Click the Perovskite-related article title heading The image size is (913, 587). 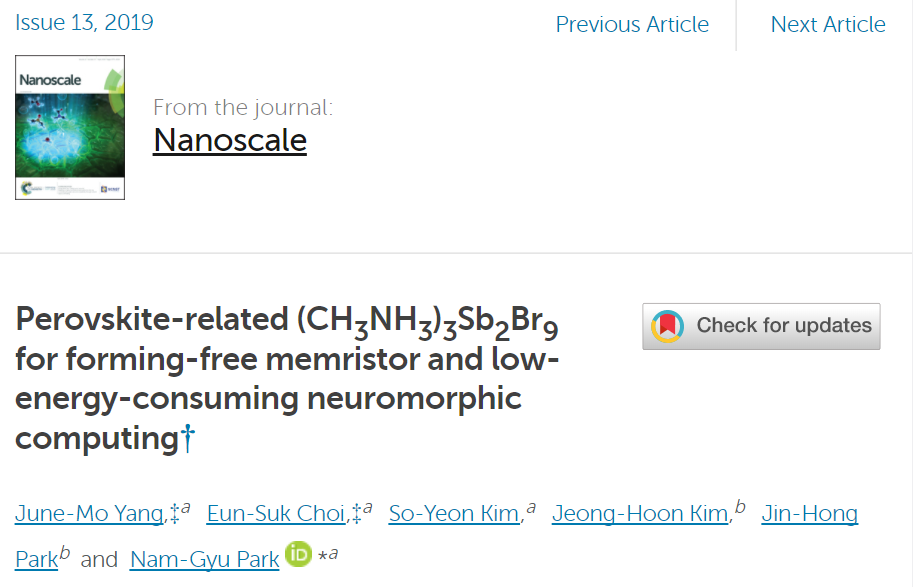(287, 379)
